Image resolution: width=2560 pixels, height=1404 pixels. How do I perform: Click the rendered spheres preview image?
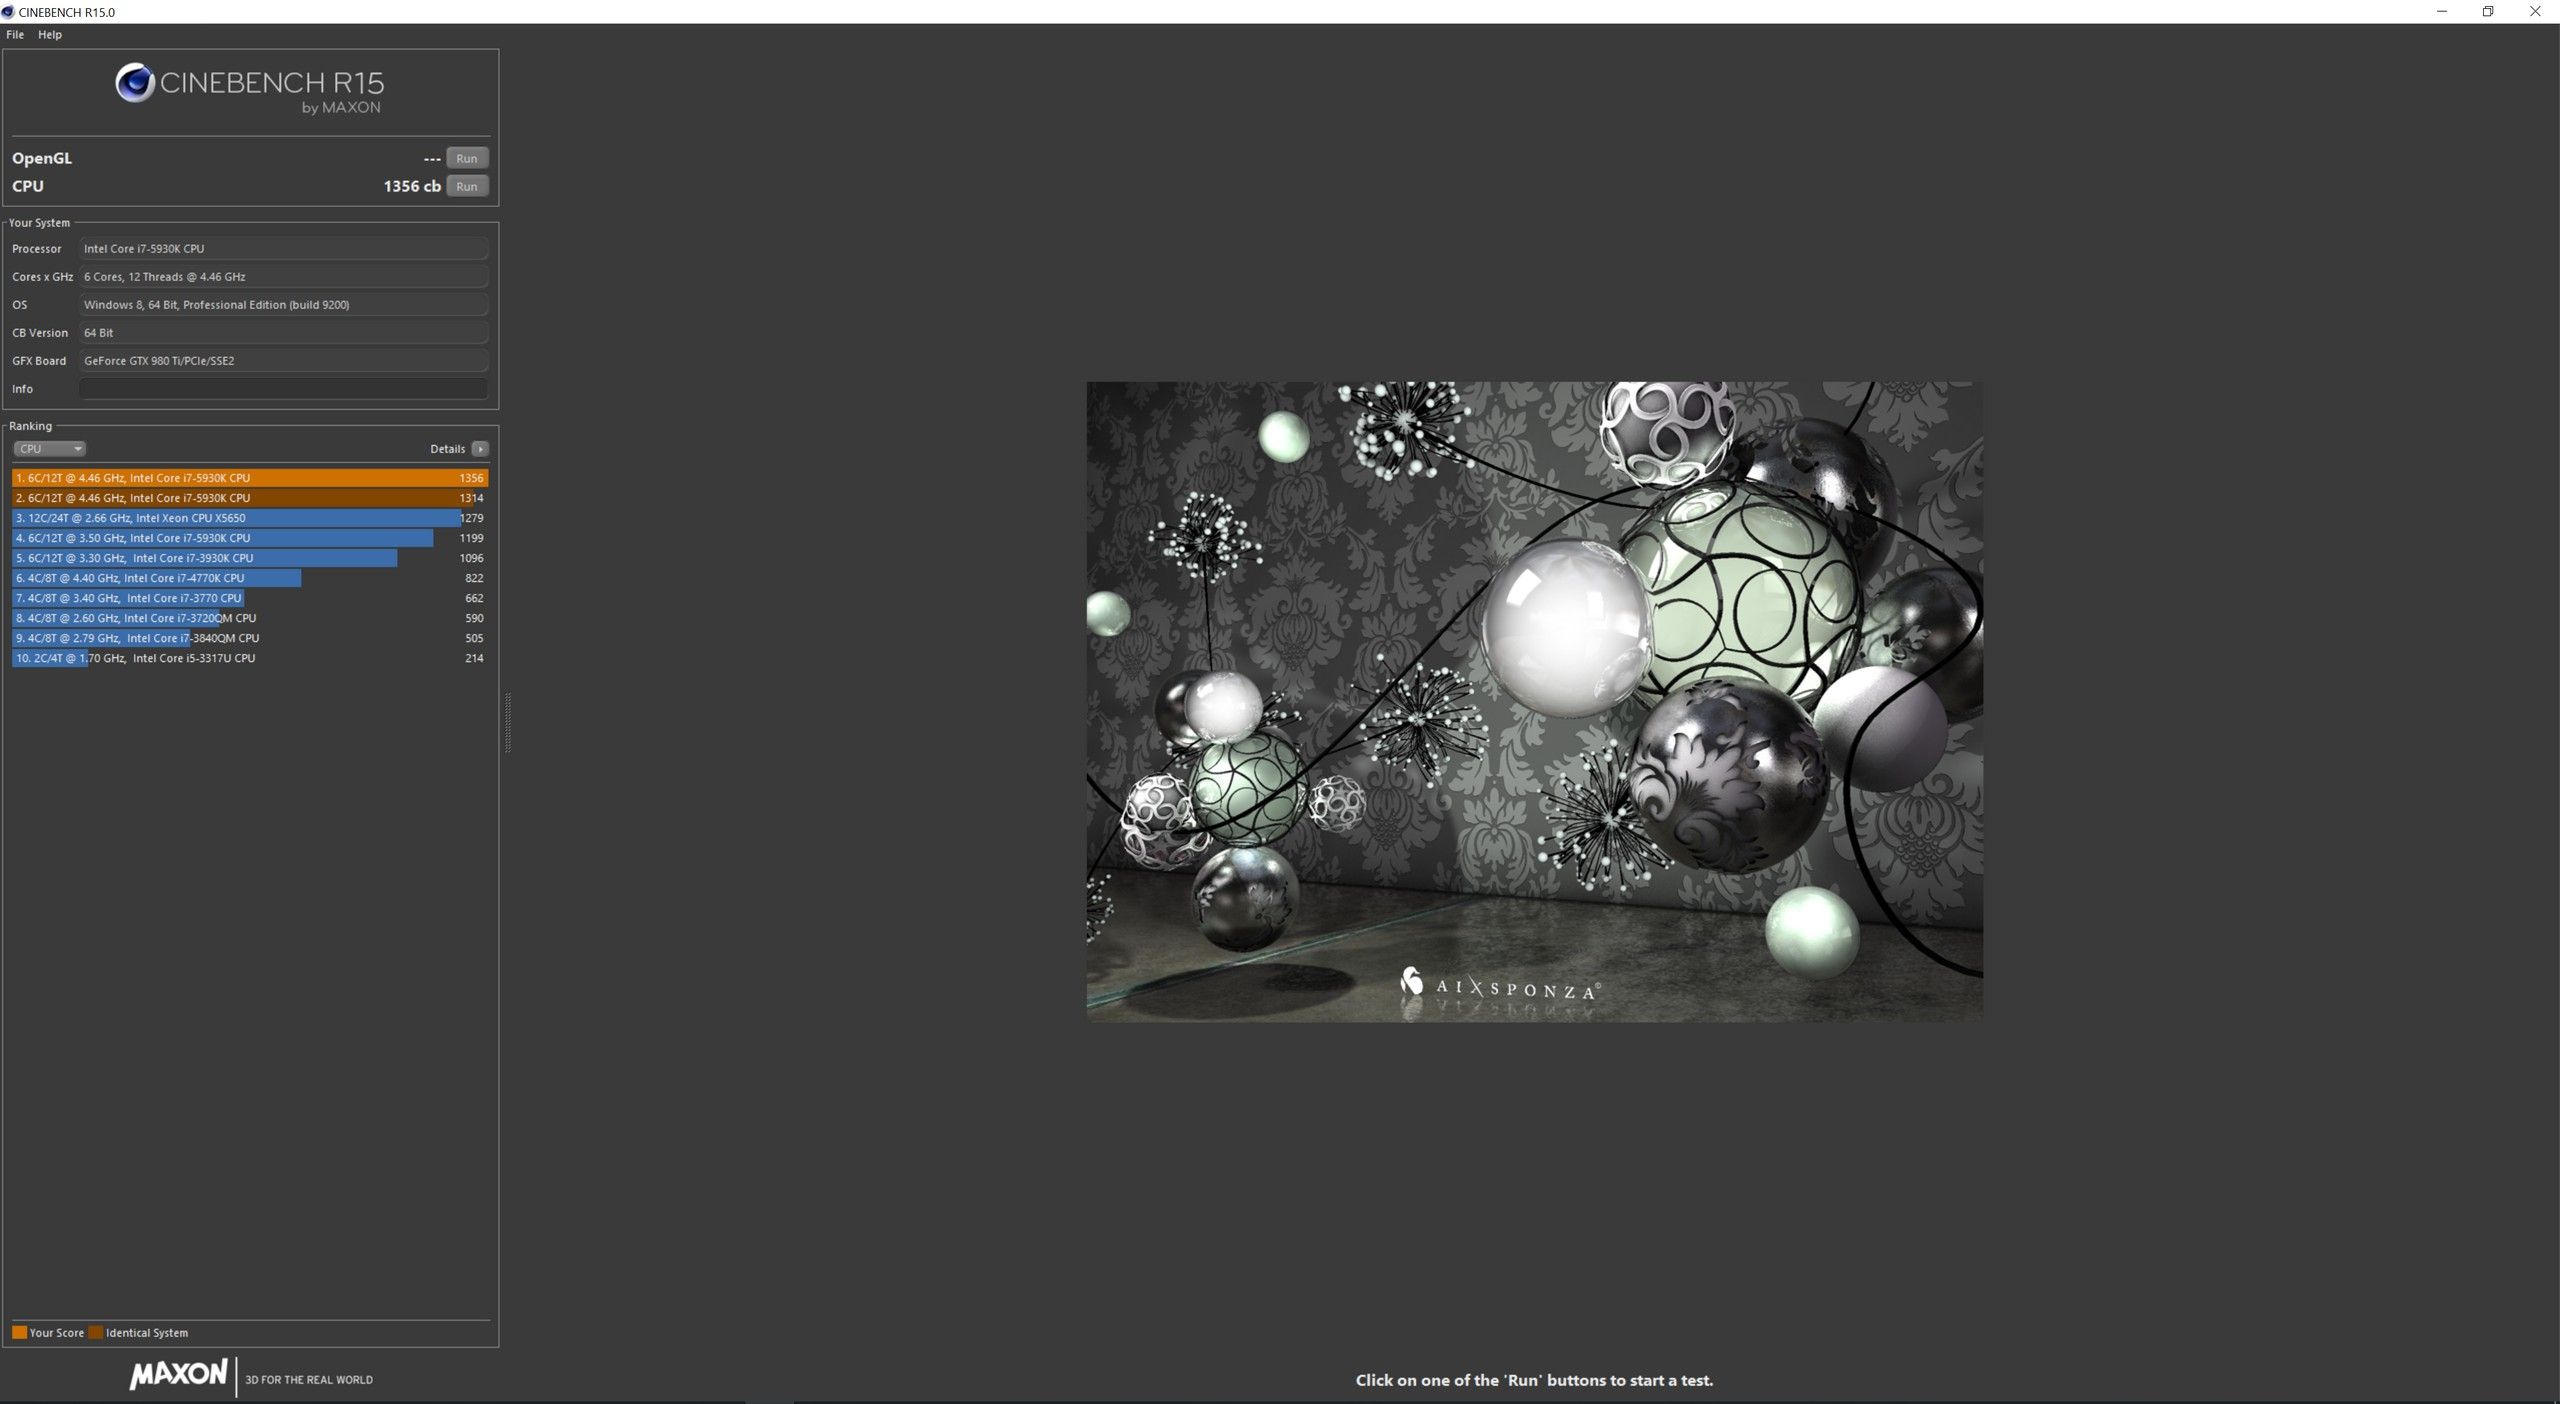(x=1534, y=700)
